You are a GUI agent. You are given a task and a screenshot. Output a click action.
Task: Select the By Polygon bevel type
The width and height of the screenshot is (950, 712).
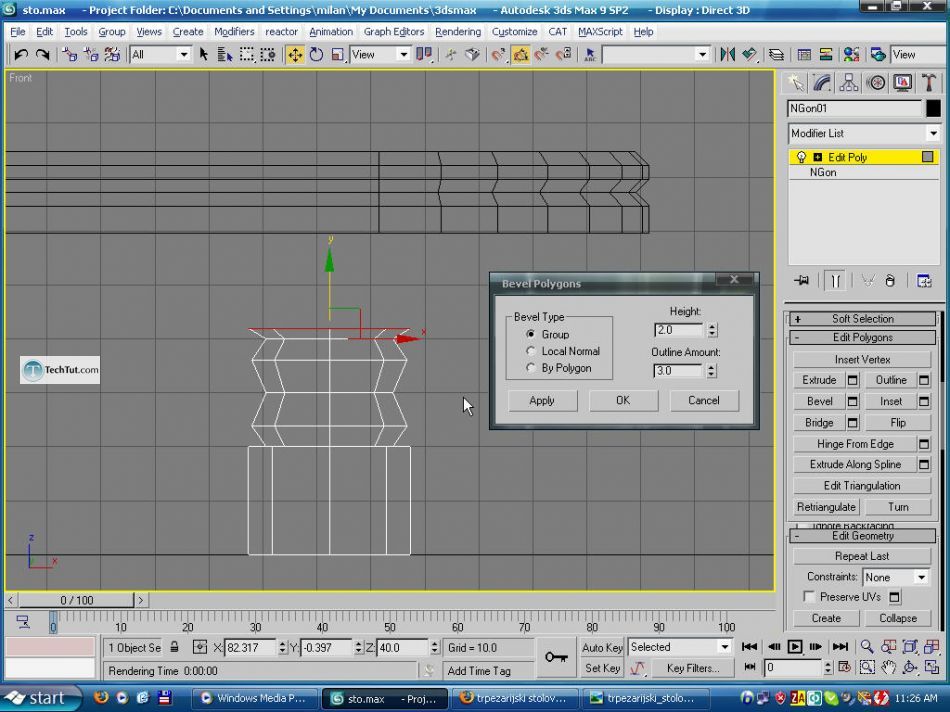pos(531,368)
